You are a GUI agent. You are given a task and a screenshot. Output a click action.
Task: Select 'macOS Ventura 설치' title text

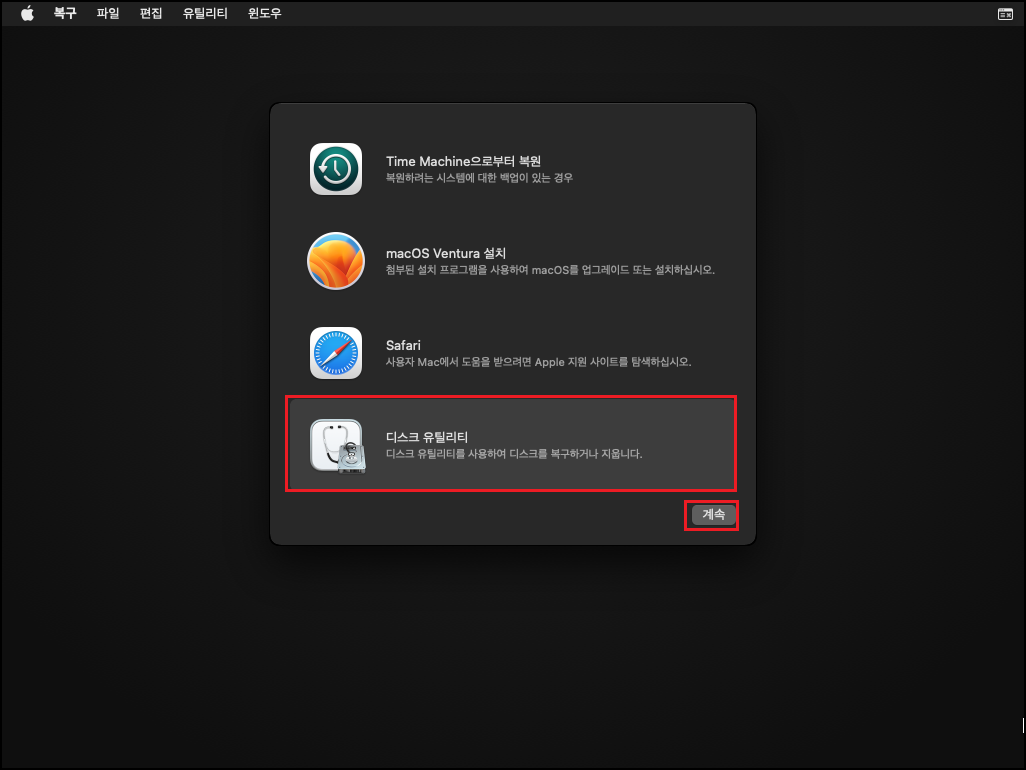coord(446,253)
